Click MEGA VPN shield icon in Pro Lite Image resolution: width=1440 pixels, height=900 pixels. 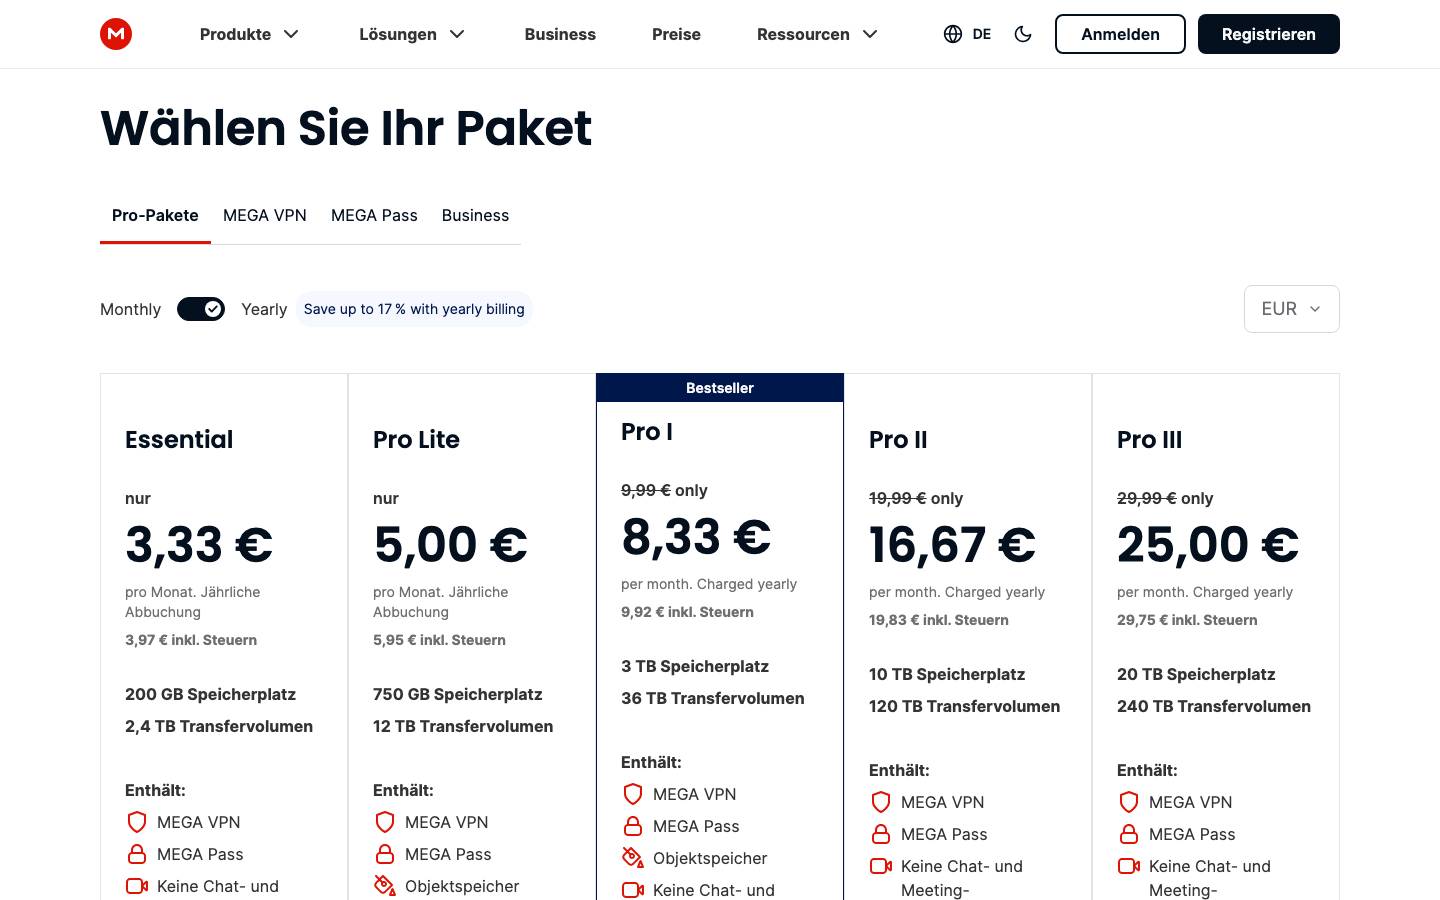(x=385, y=822)
